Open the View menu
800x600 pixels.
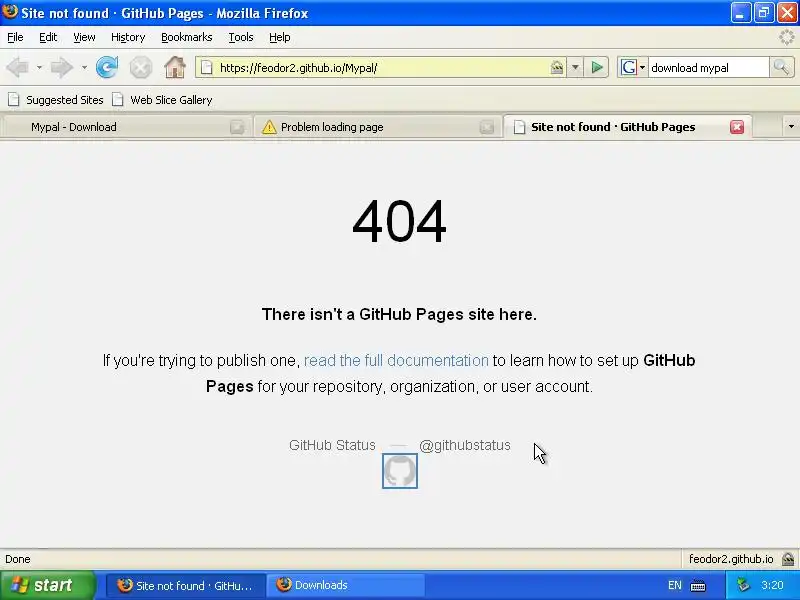(x=84, y=37)
